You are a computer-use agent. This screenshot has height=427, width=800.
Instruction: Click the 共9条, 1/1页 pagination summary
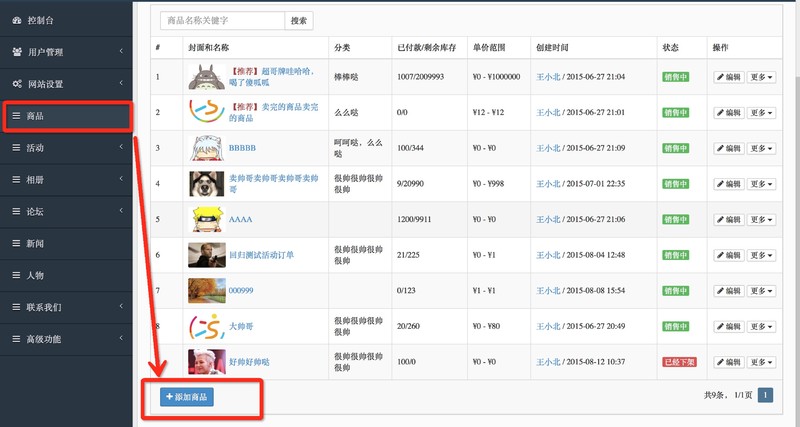pos(728,395)
